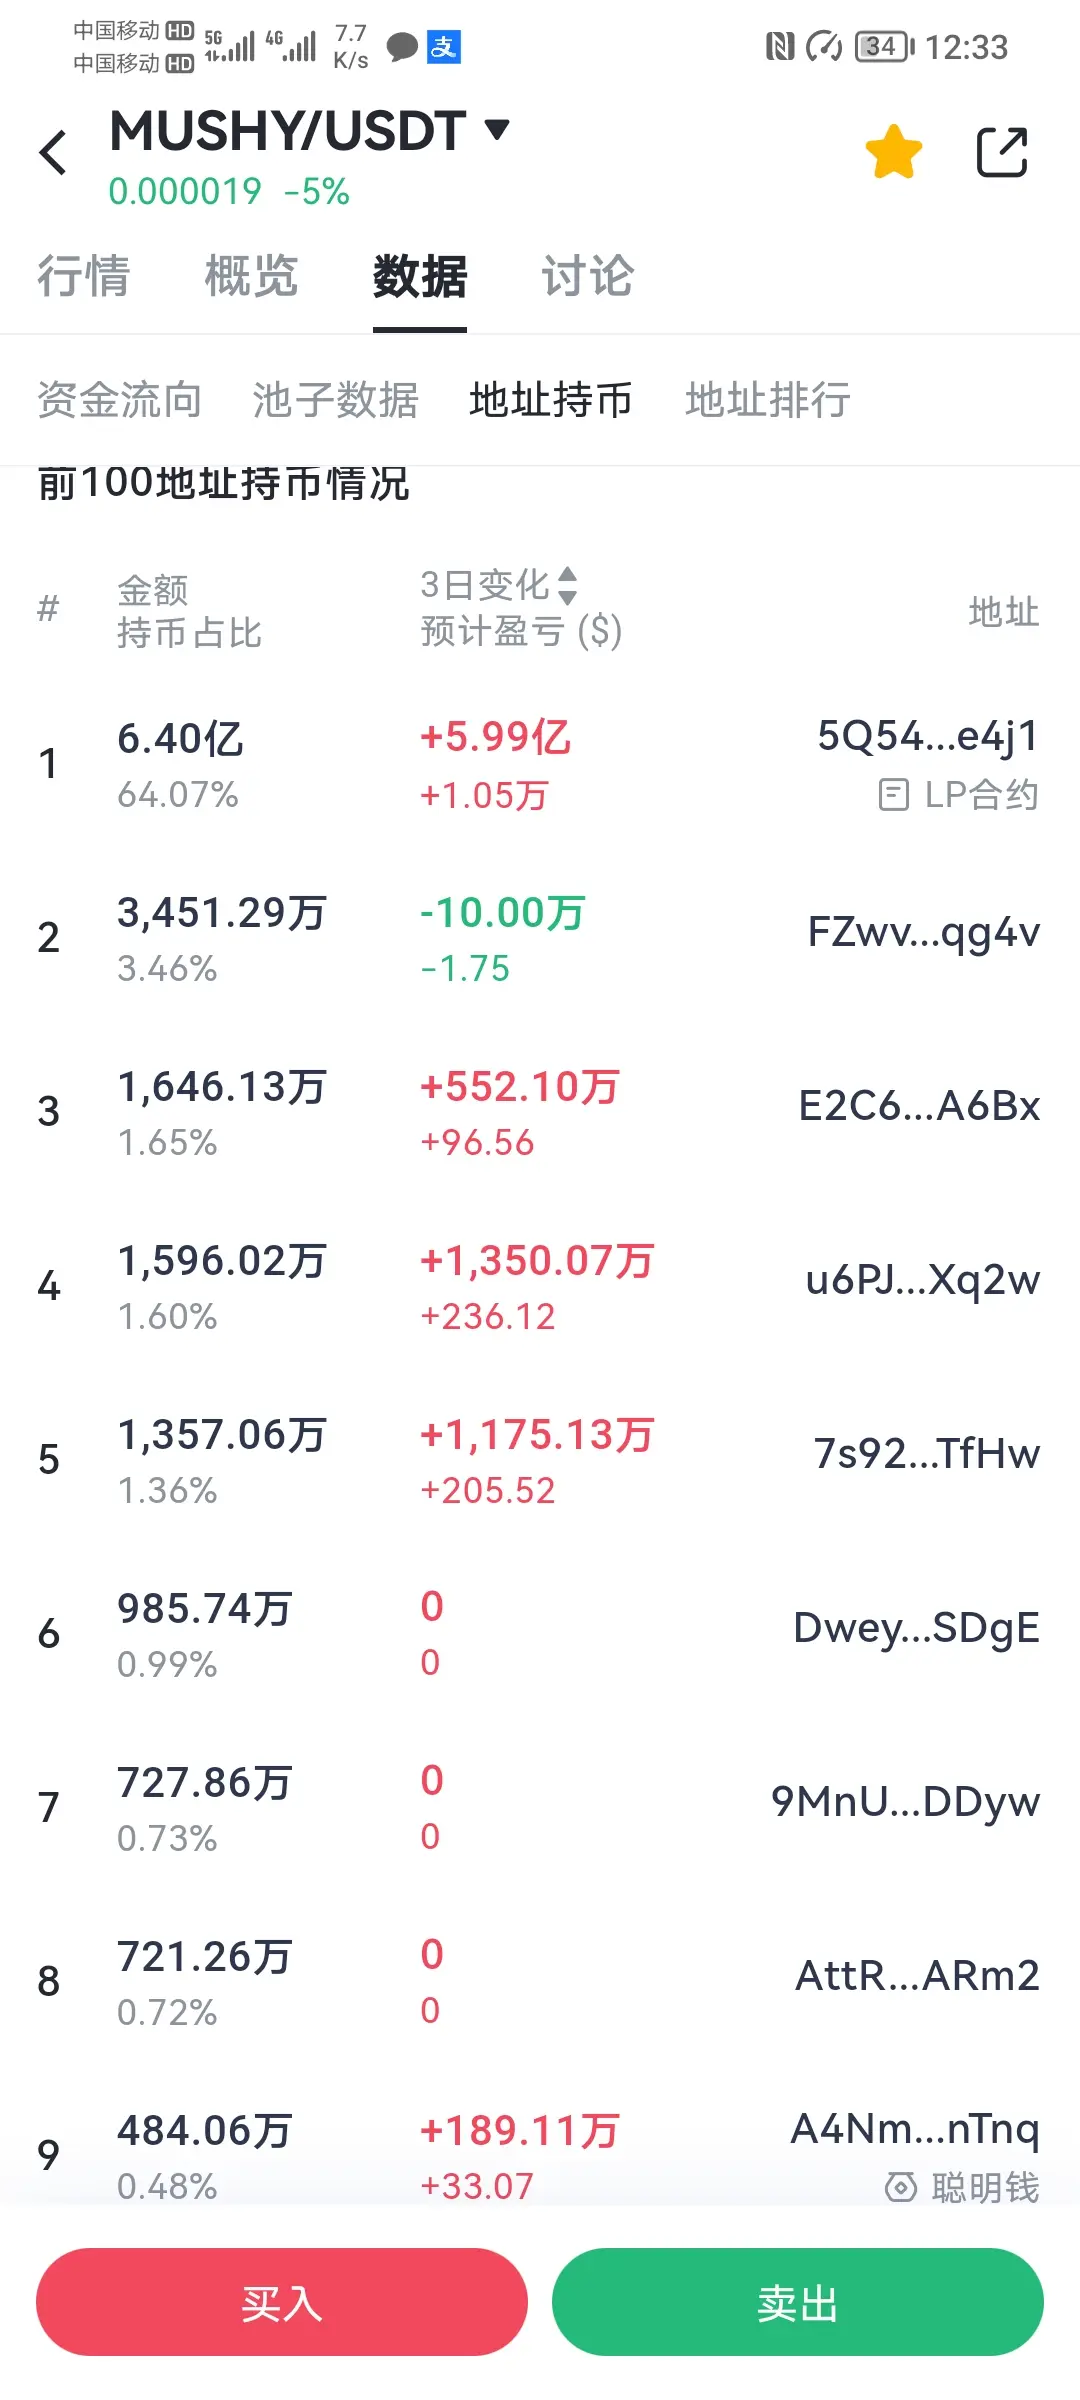
Task: Sort by 3日变化 arrows
Action: click(x=567, y=586)
